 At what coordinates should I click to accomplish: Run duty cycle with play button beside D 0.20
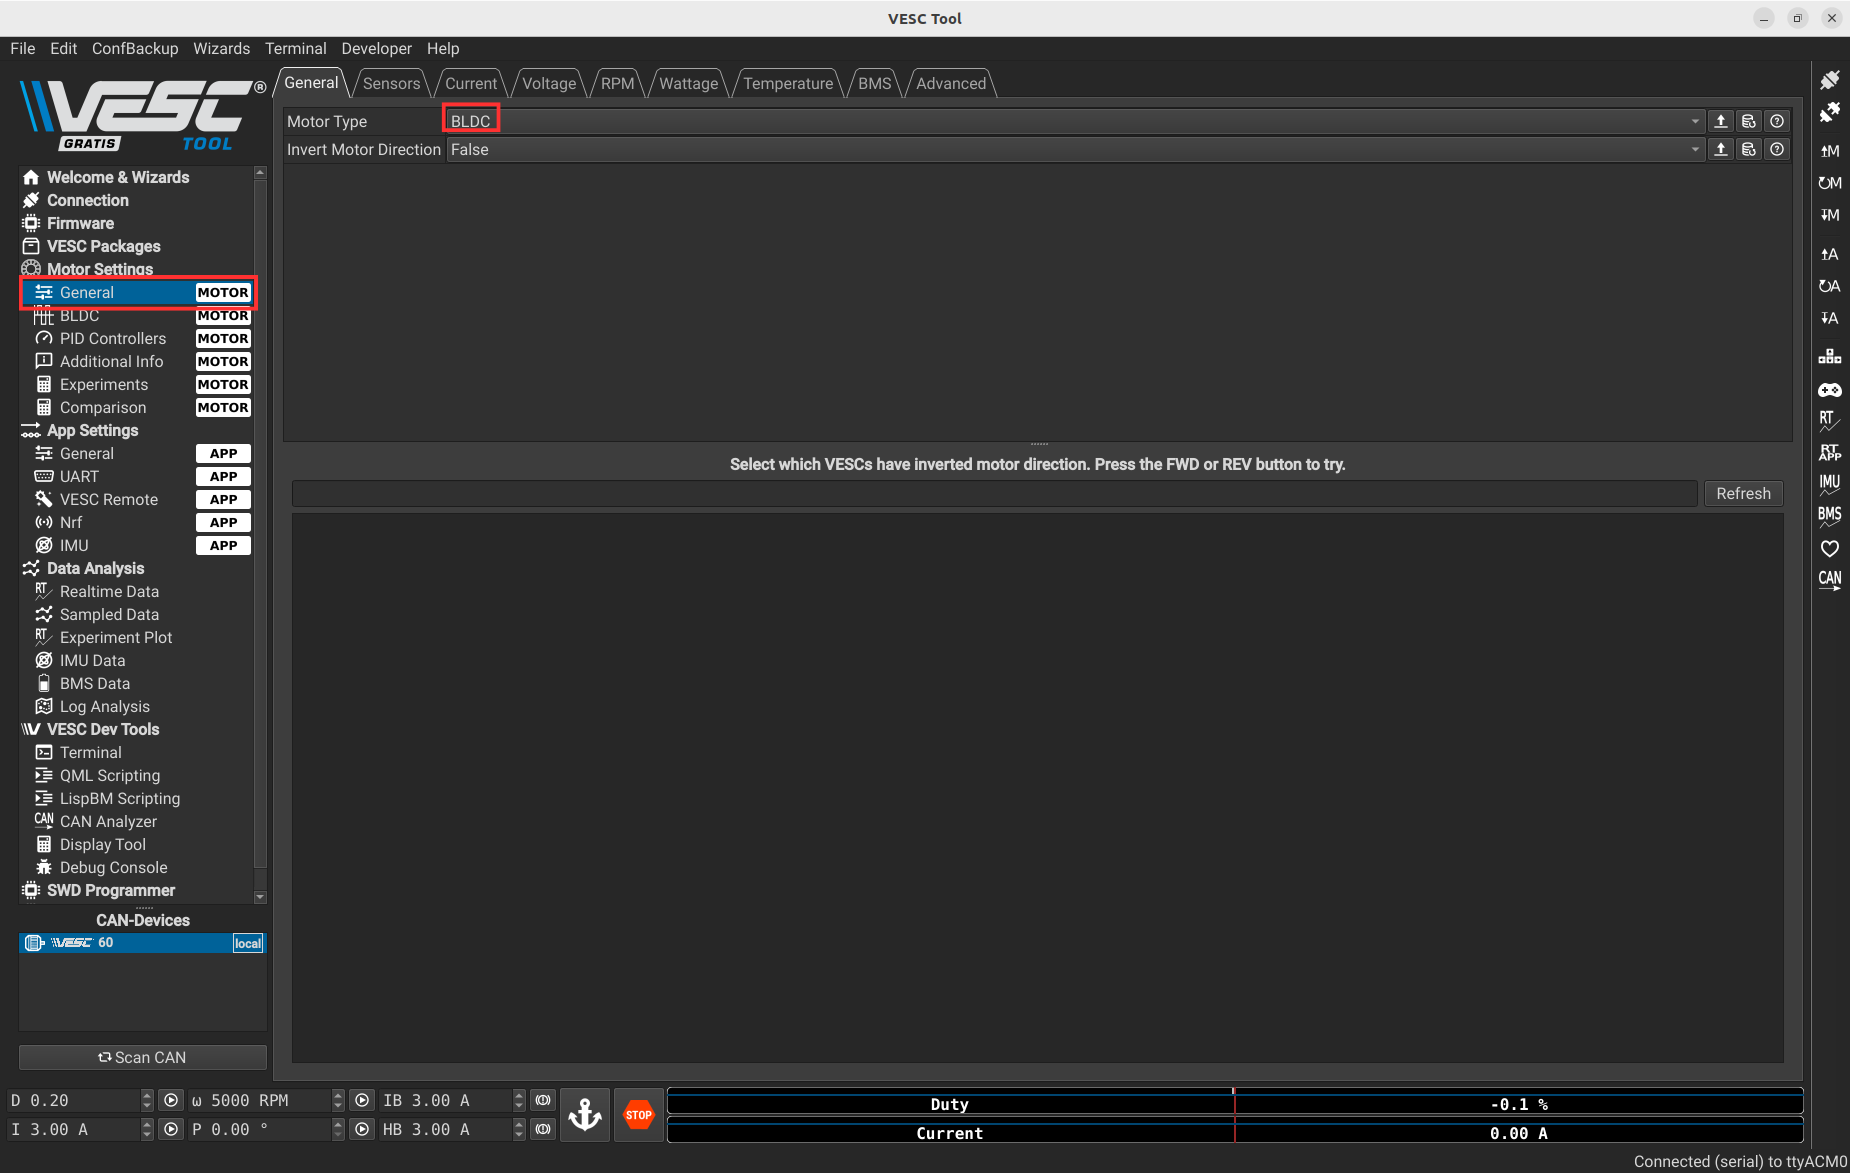tap(171, 1100)
